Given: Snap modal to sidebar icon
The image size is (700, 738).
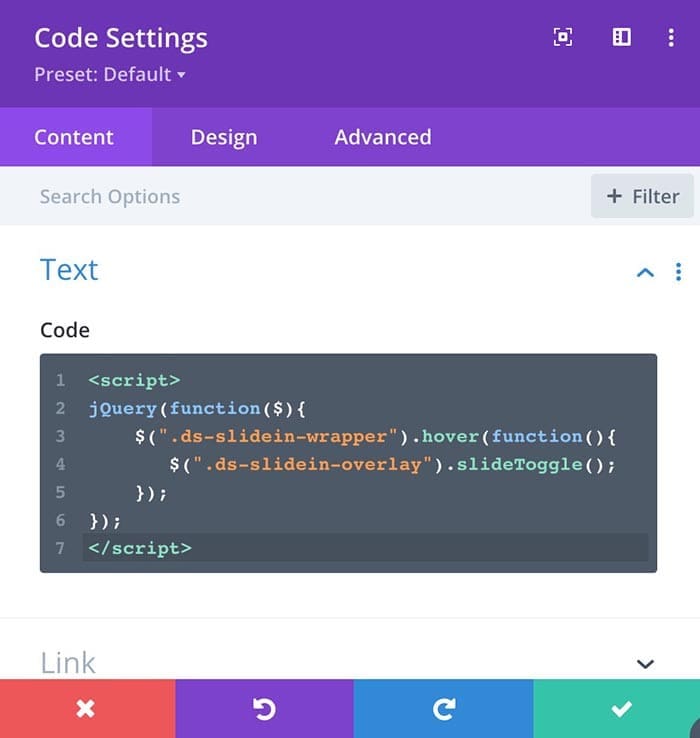Looking at the screenshot, I should (621, 37).
